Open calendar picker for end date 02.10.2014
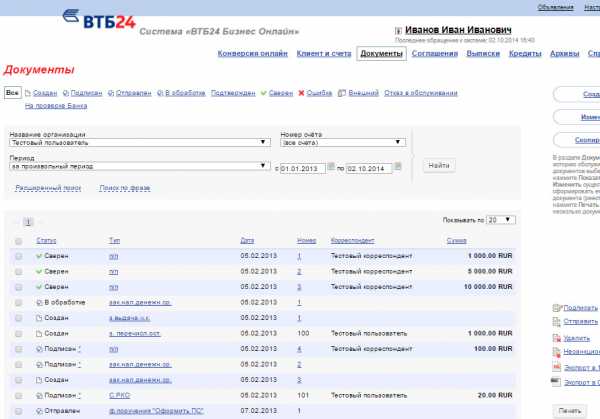600x419 pixels. (398, 166)
